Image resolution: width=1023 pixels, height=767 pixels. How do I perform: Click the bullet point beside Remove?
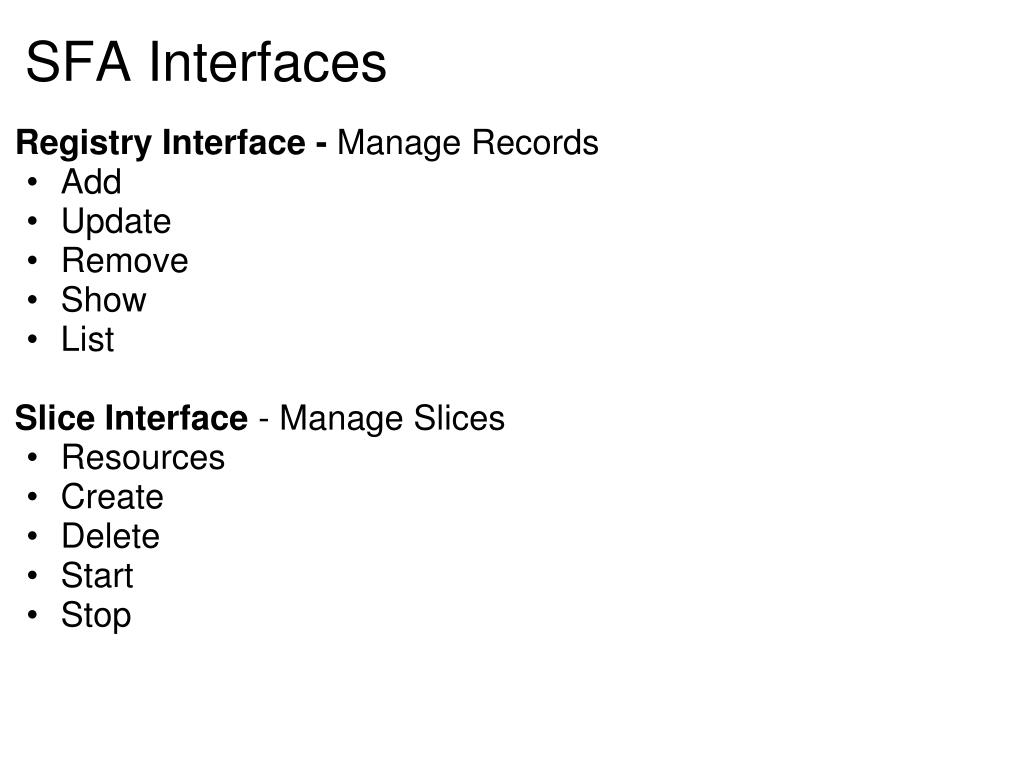point(33,261)
